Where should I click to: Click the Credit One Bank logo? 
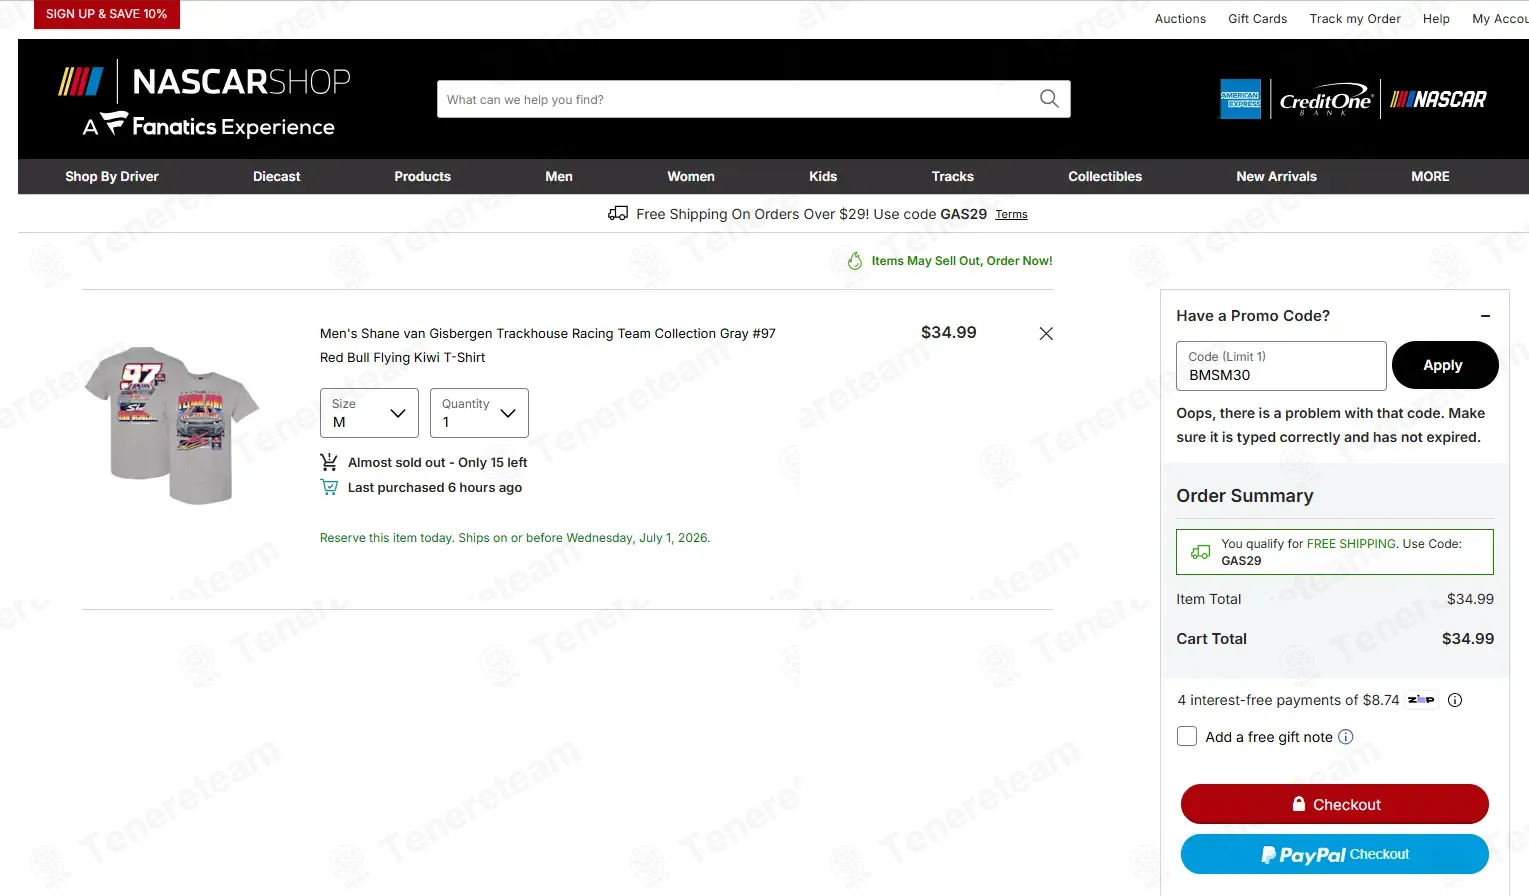(1325, 100)
